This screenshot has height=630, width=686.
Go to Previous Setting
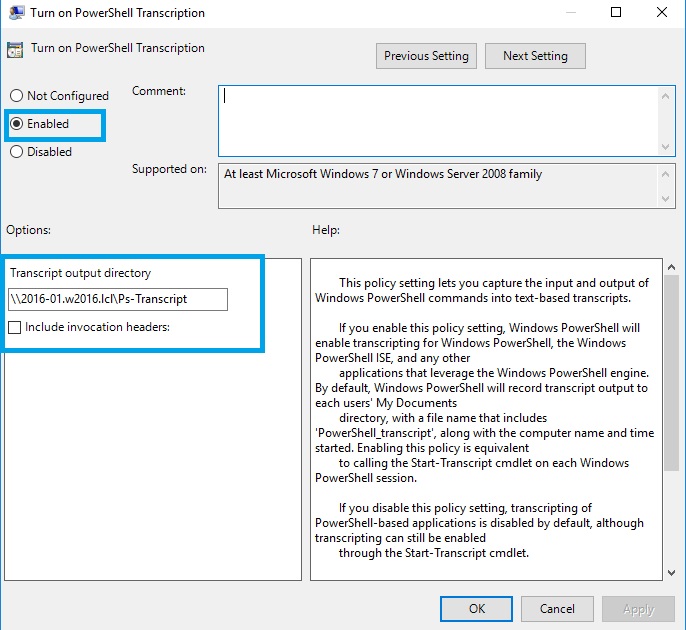coord(426,56)
